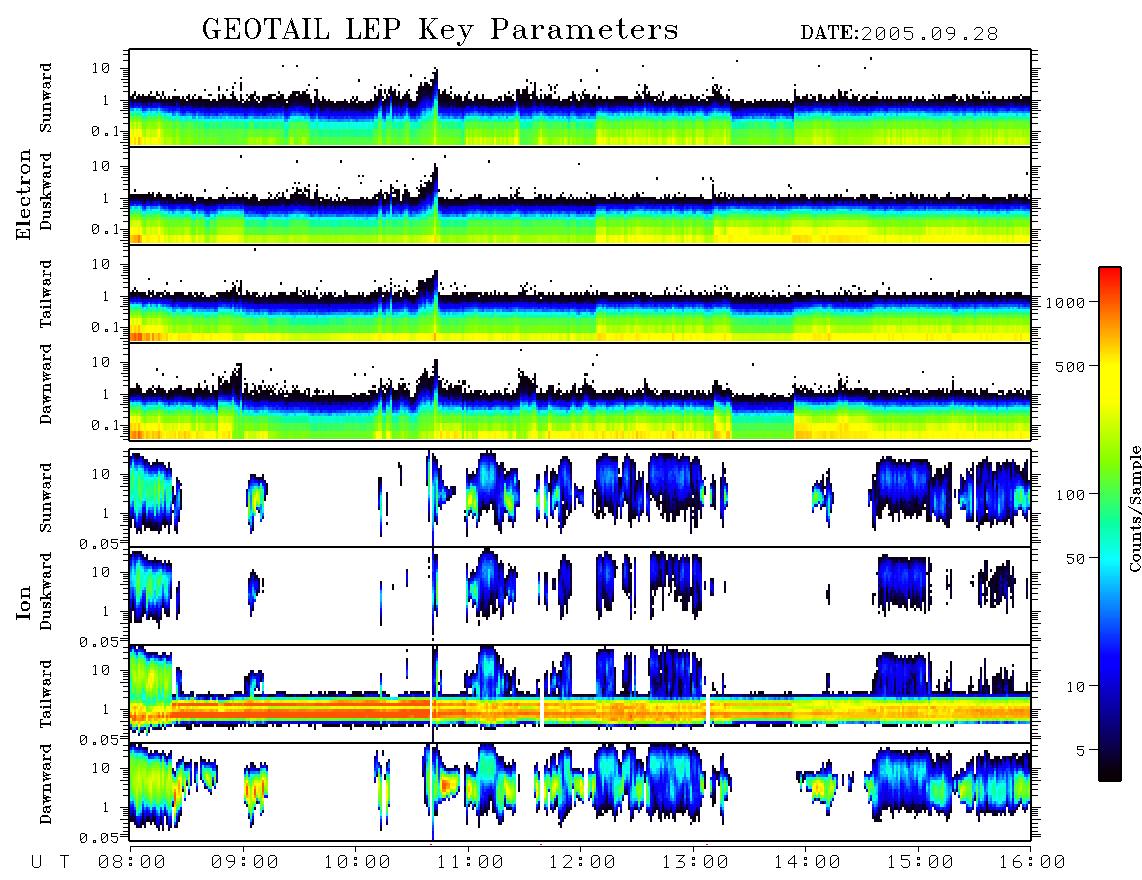This screenshot has width=1142, height=880.
Task: Select the 09:00 time axis label
Action: [x=244, y=863]
